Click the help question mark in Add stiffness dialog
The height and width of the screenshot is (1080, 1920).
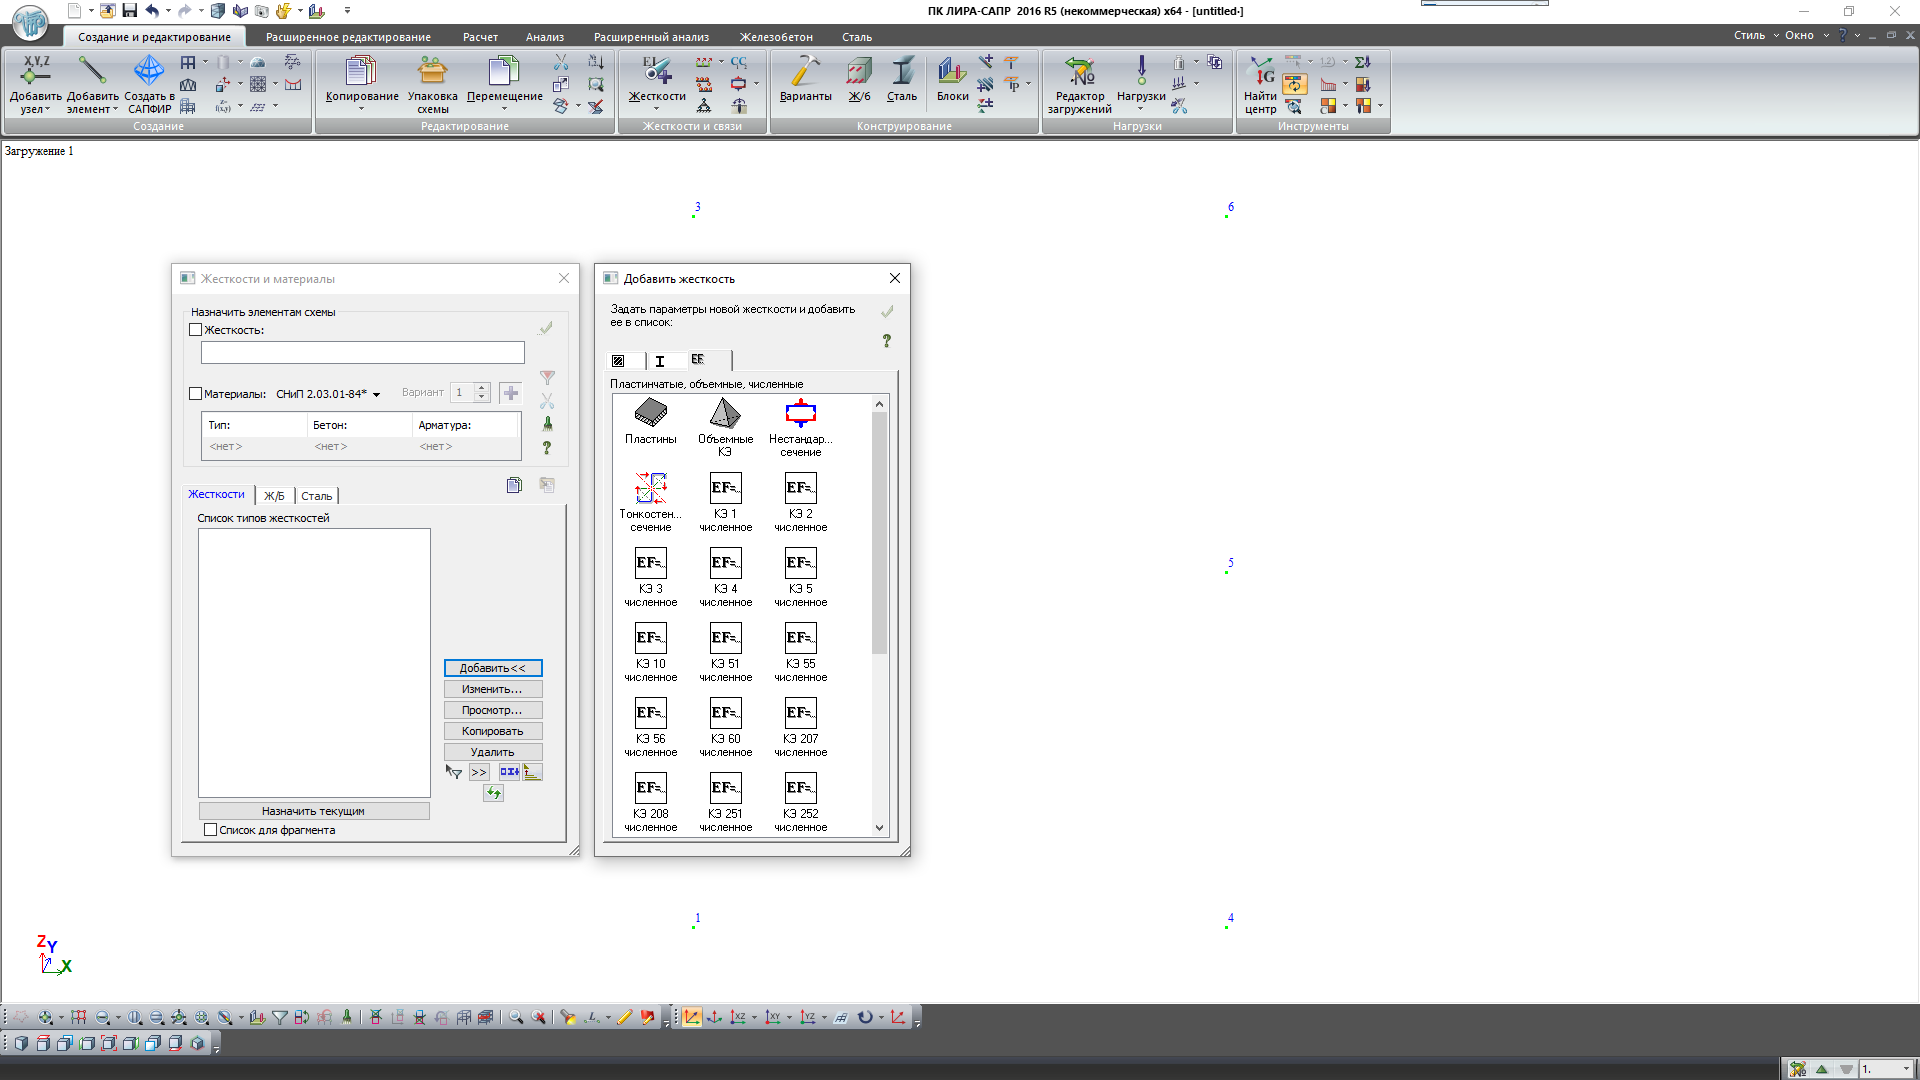click(x=886, y=341)
